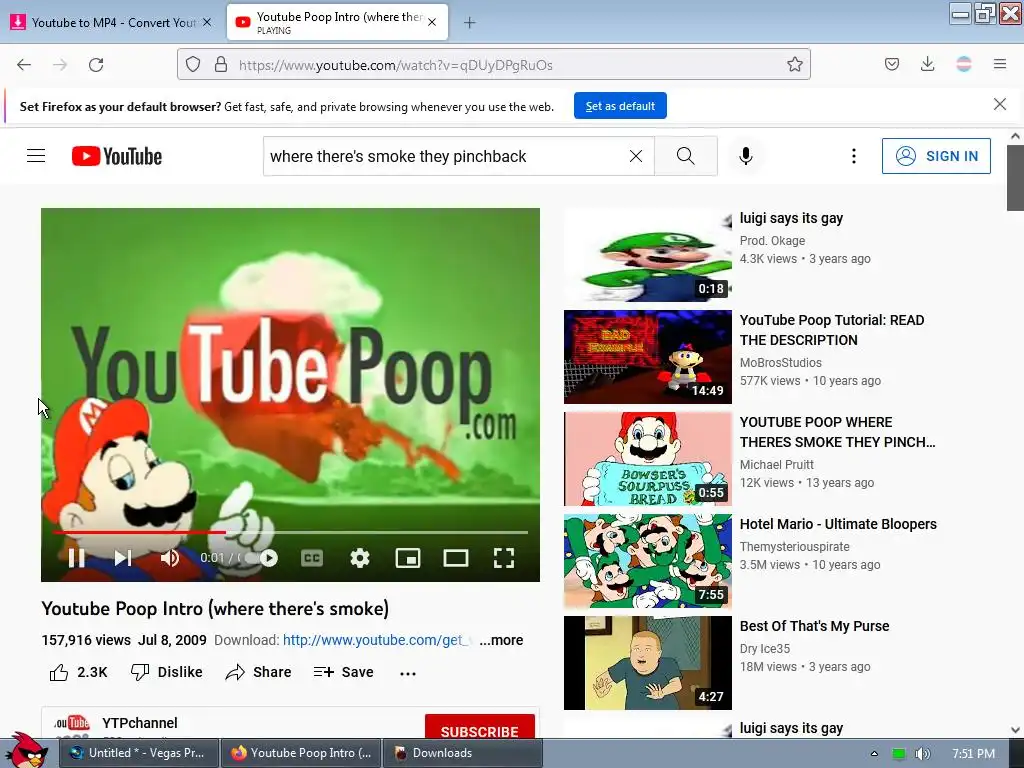Click the SIGN IN button
This screenshot has width=1024, height=768.
(x=936, y=156)
